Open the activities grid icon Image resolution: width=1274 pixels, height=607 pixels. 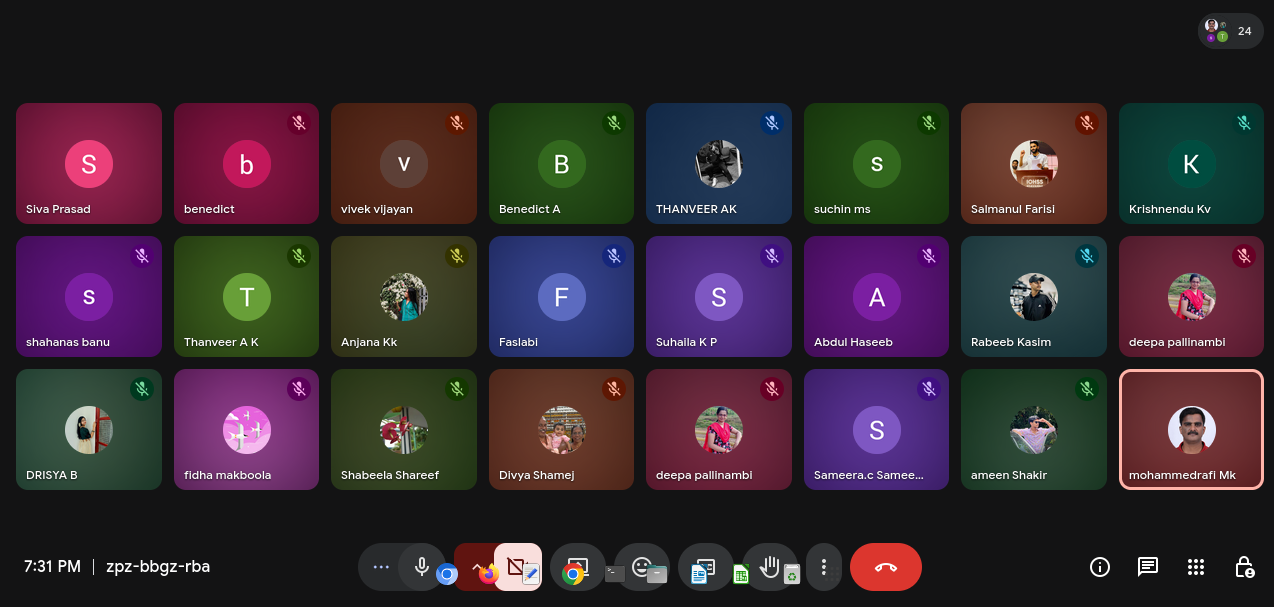coord(1196,567)
